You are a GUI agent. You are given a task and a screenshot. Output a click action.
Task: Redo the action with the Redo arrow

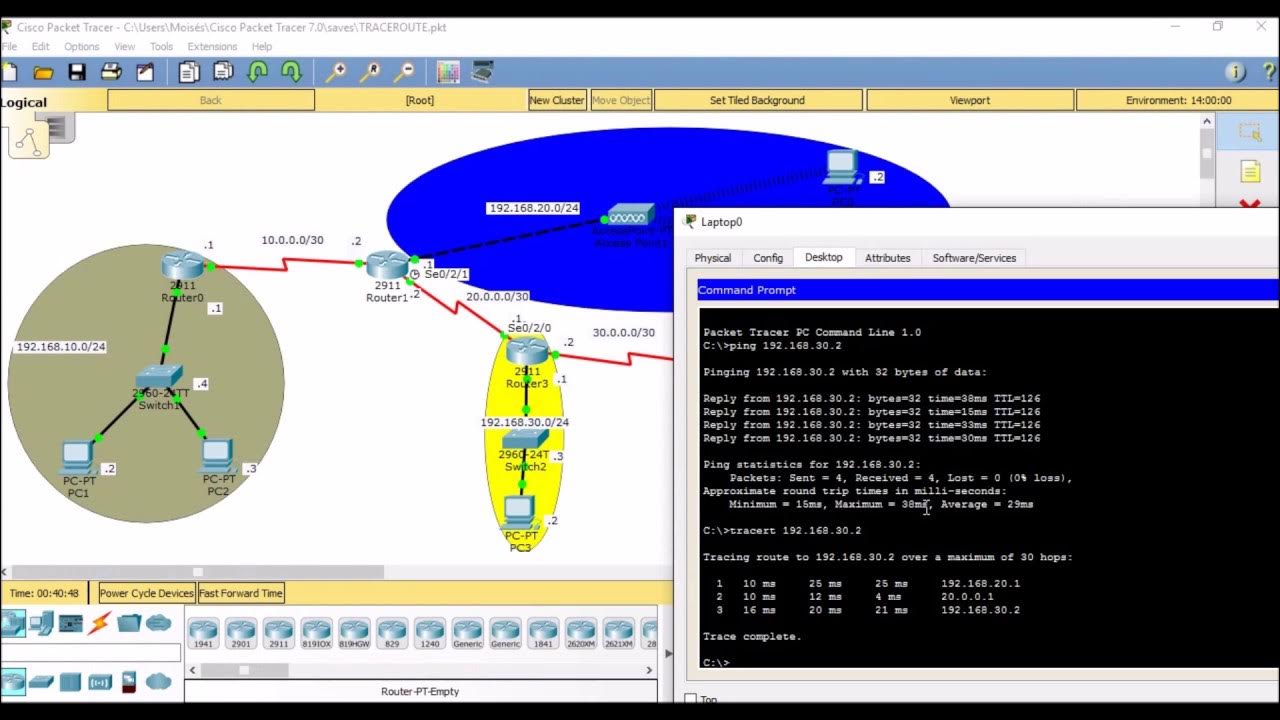[291, 72]
